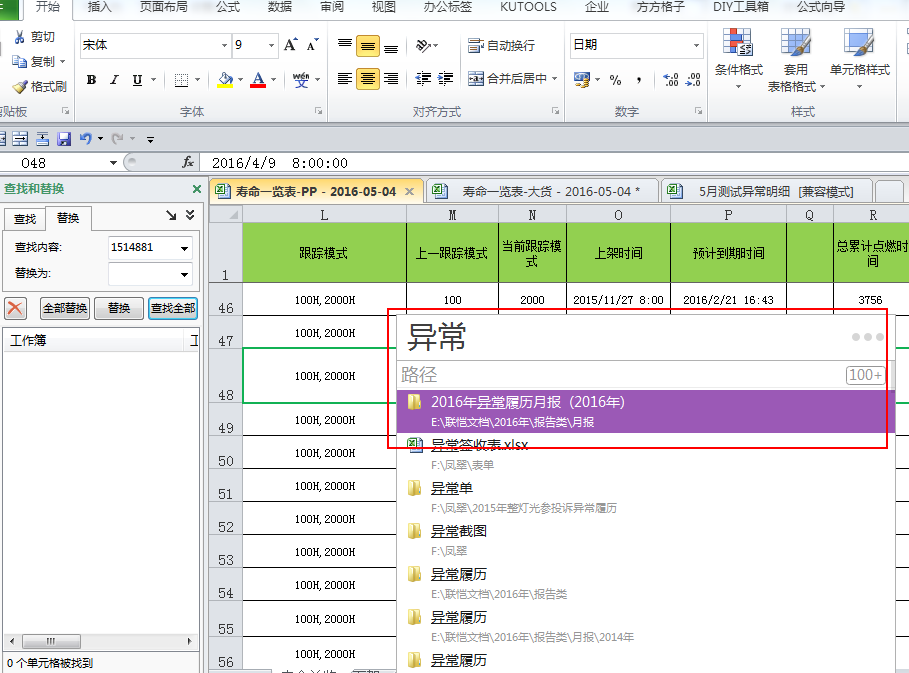
Task: Open the three-dot menu in the search popup
Action: pyautogui.click(x=867, y=337)
